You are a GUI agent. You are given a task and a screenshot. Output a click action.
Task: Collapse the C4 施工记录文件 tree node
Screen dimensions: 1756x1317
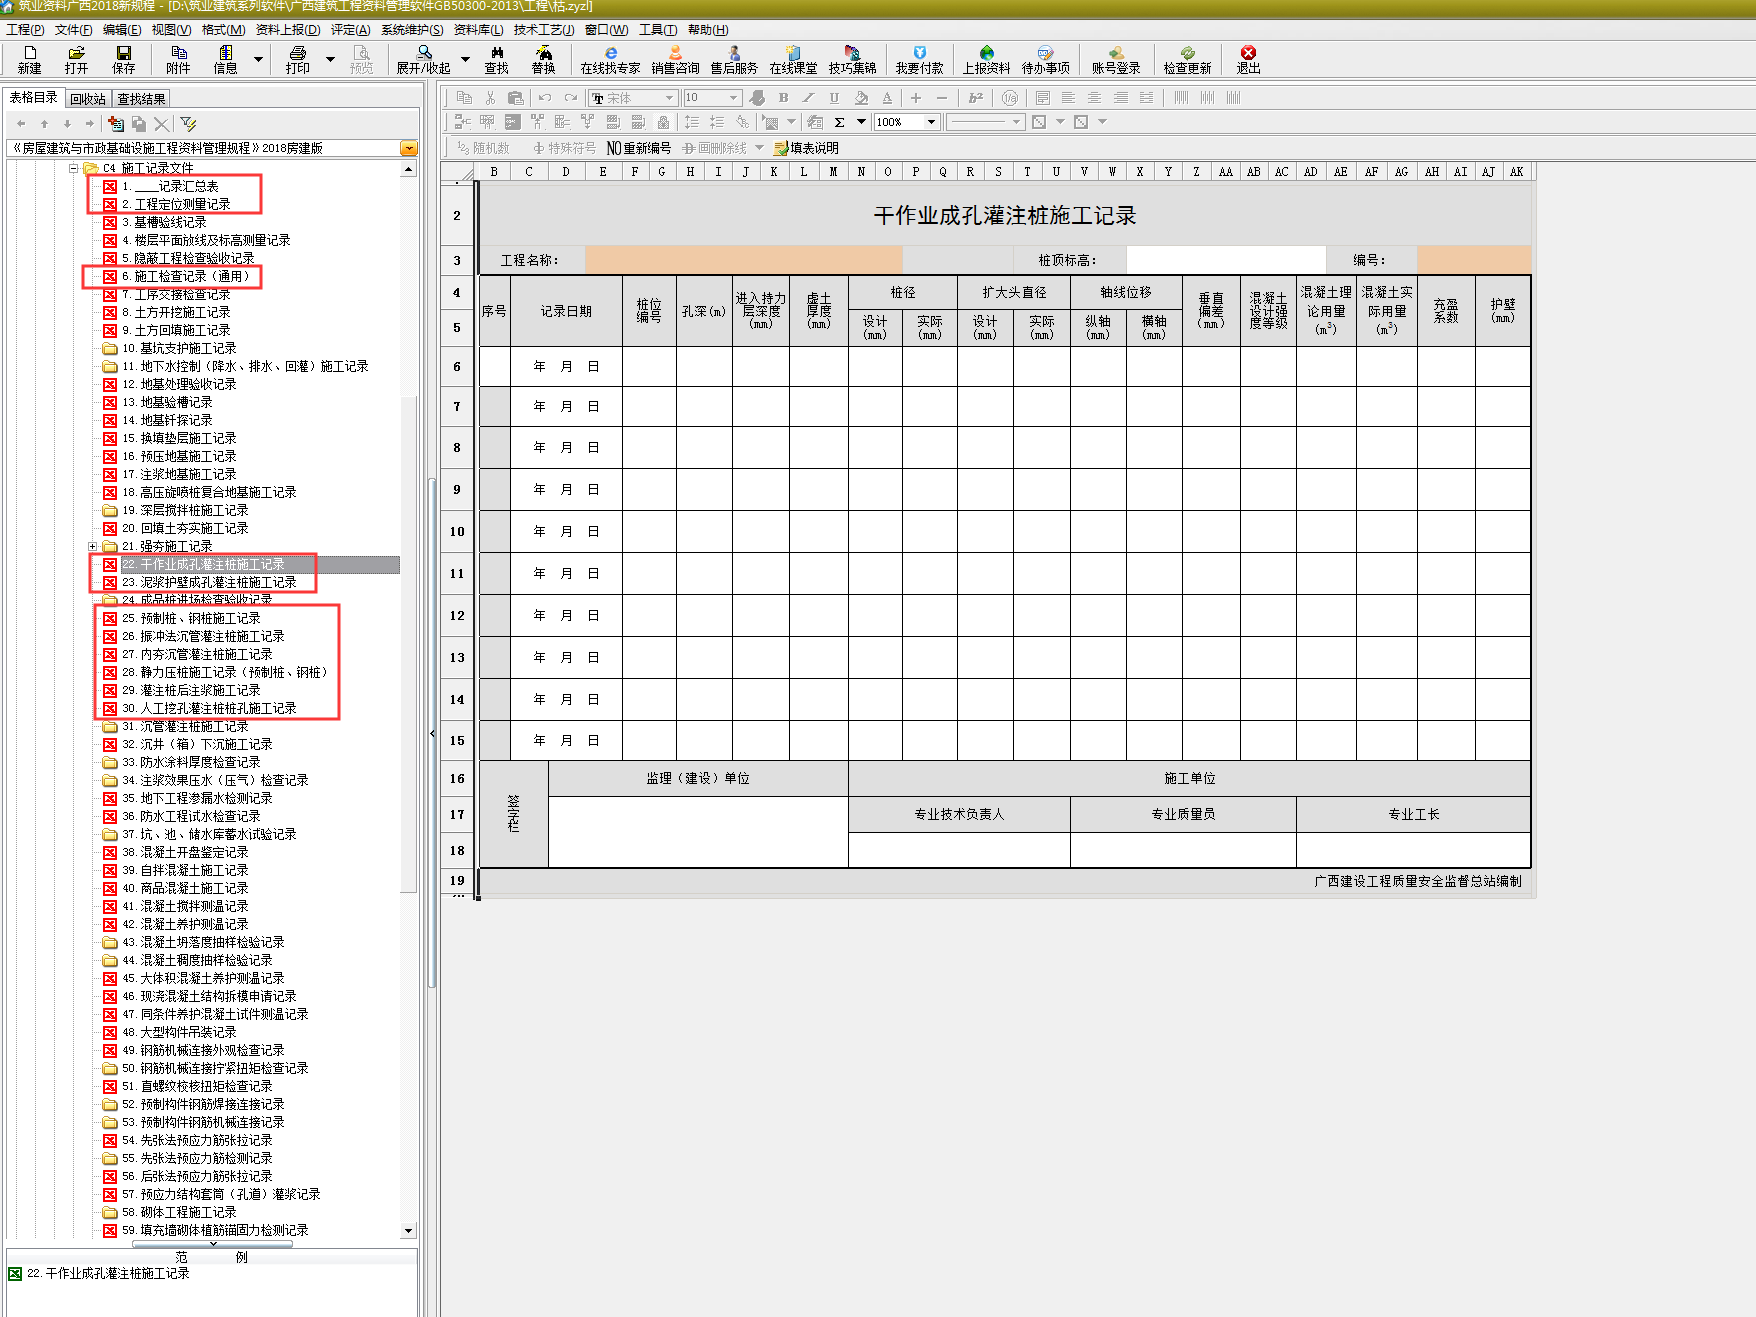tap(74, 168)
